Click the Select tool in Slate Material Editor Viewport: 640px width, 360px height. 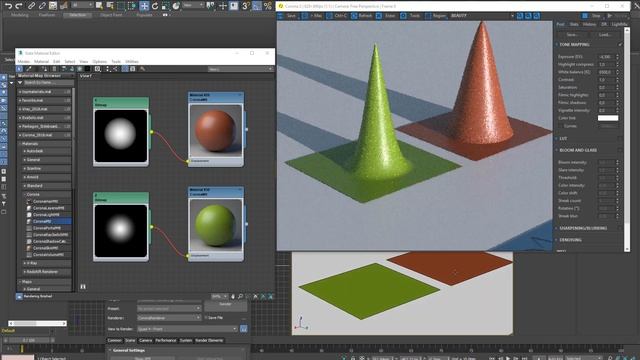[x=19, y=69]
